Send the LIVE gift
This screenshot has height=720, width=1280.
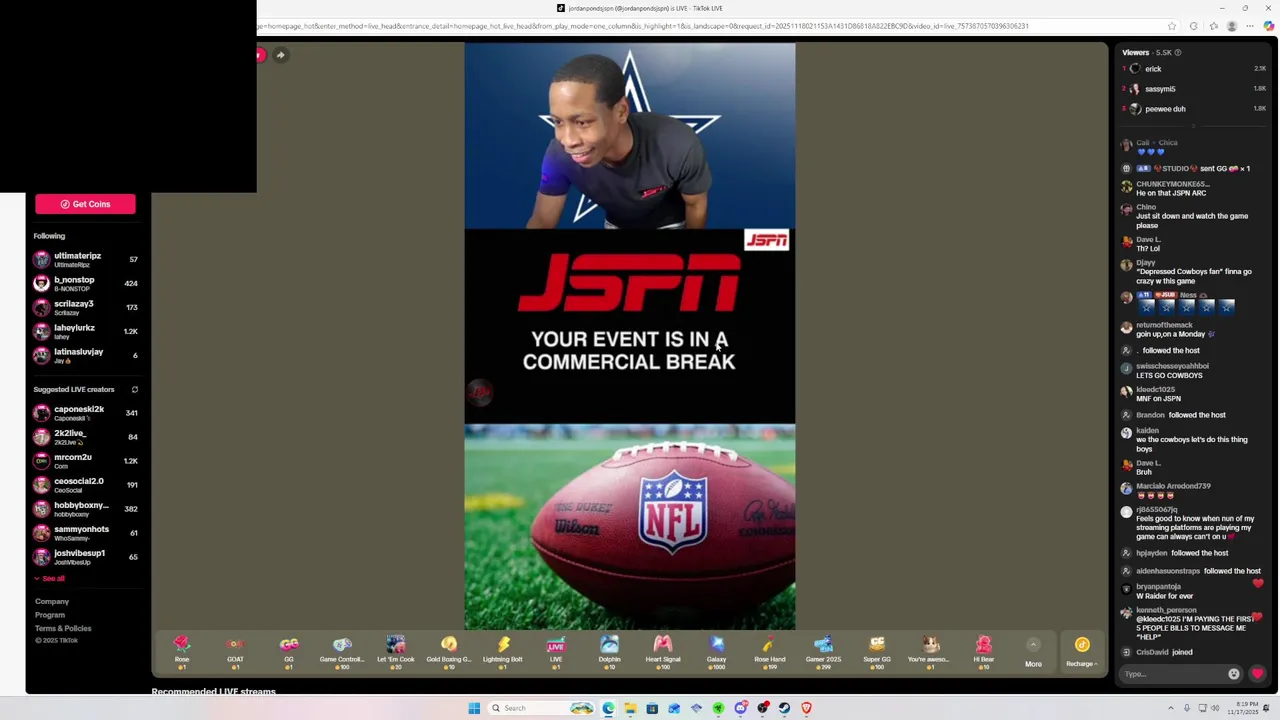pos(556,651)
